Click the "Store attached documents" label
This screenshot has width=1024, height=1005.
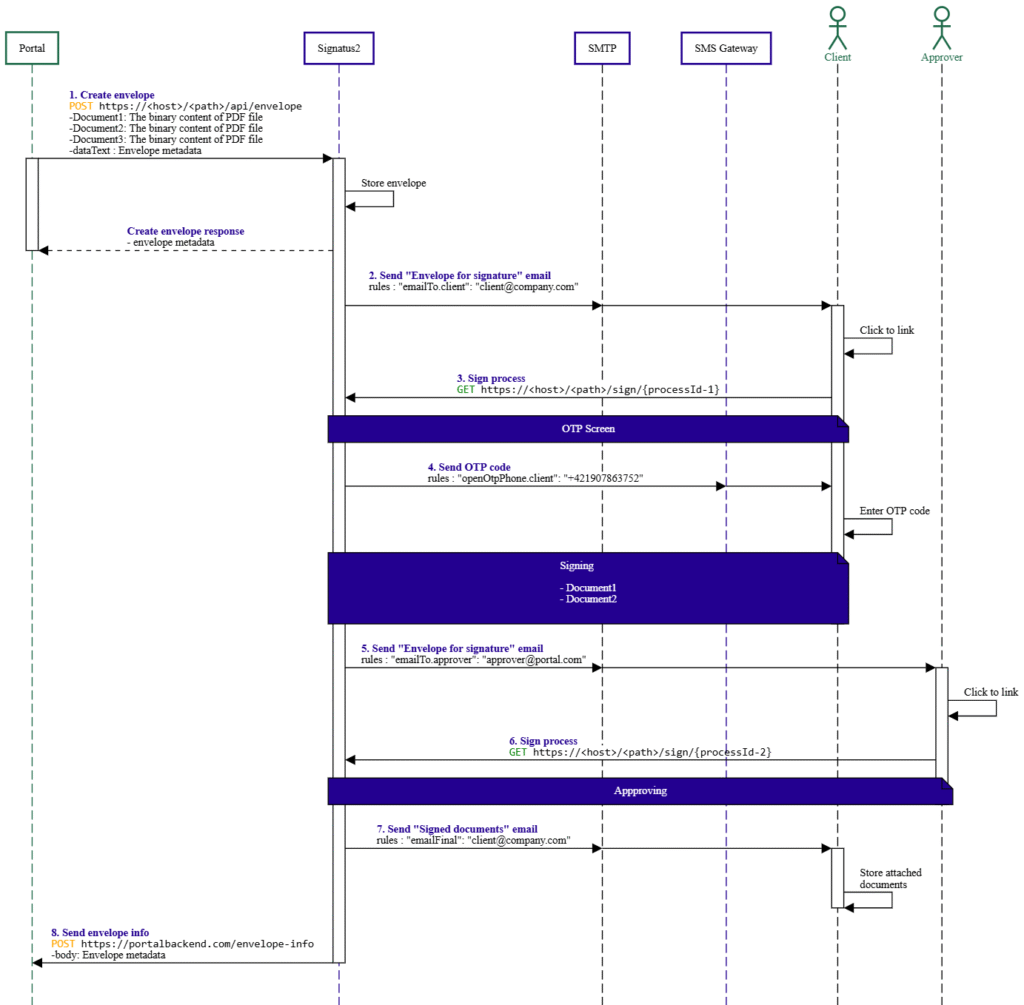click(x=890, y=878)
